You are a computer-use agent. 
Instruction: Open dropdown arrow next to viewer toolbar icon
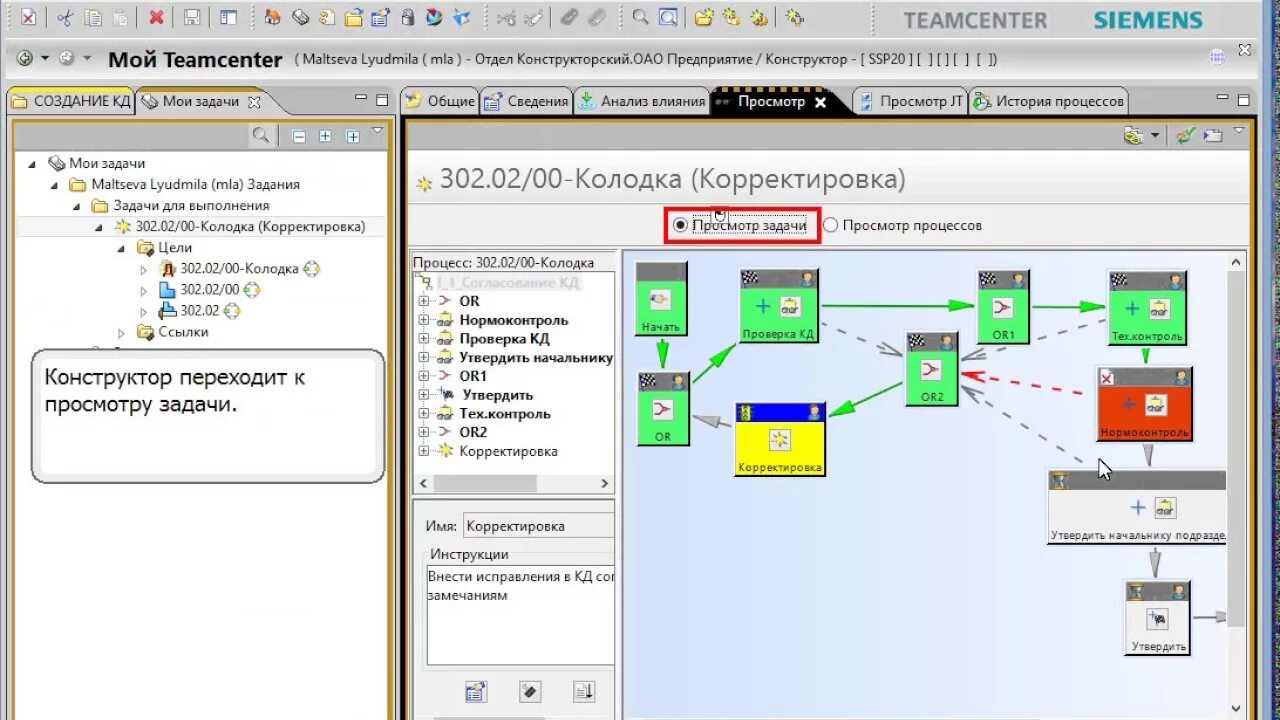(x=1155, y=135)
